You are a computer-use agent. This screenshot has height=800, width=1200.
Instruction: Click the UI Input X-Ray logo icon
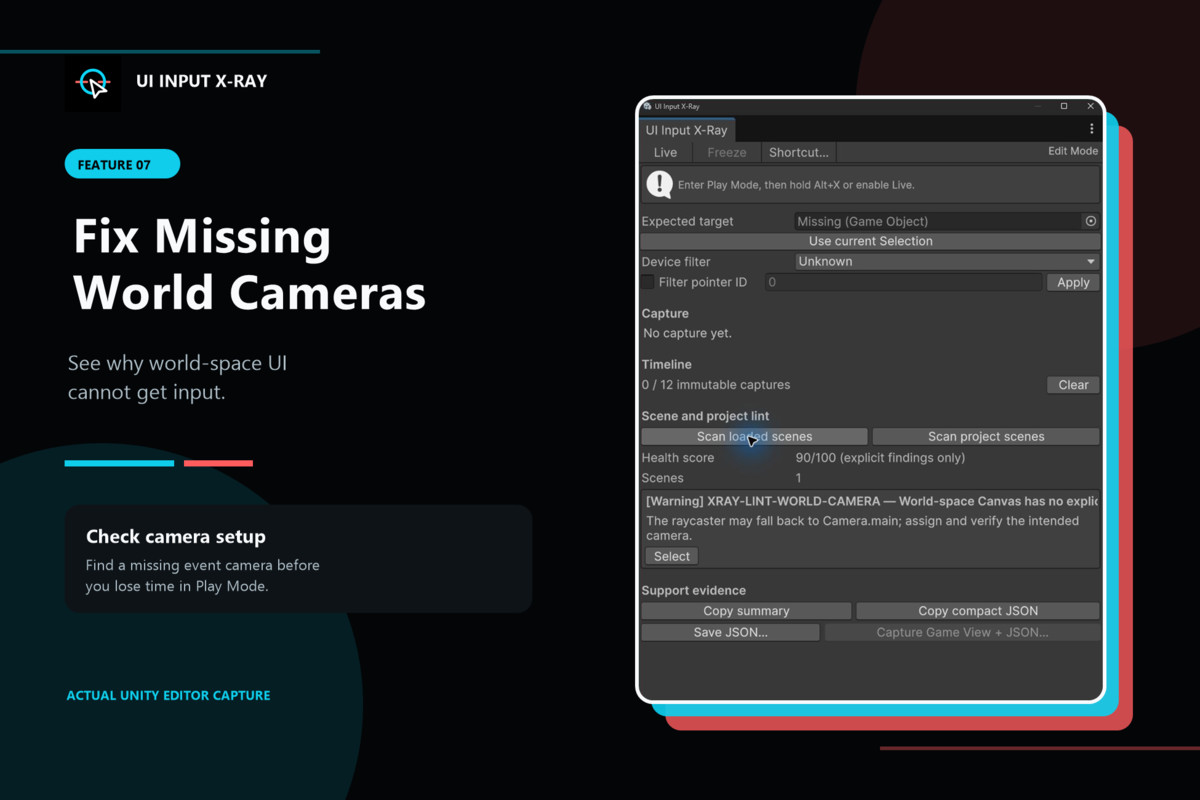click(93, 83)
